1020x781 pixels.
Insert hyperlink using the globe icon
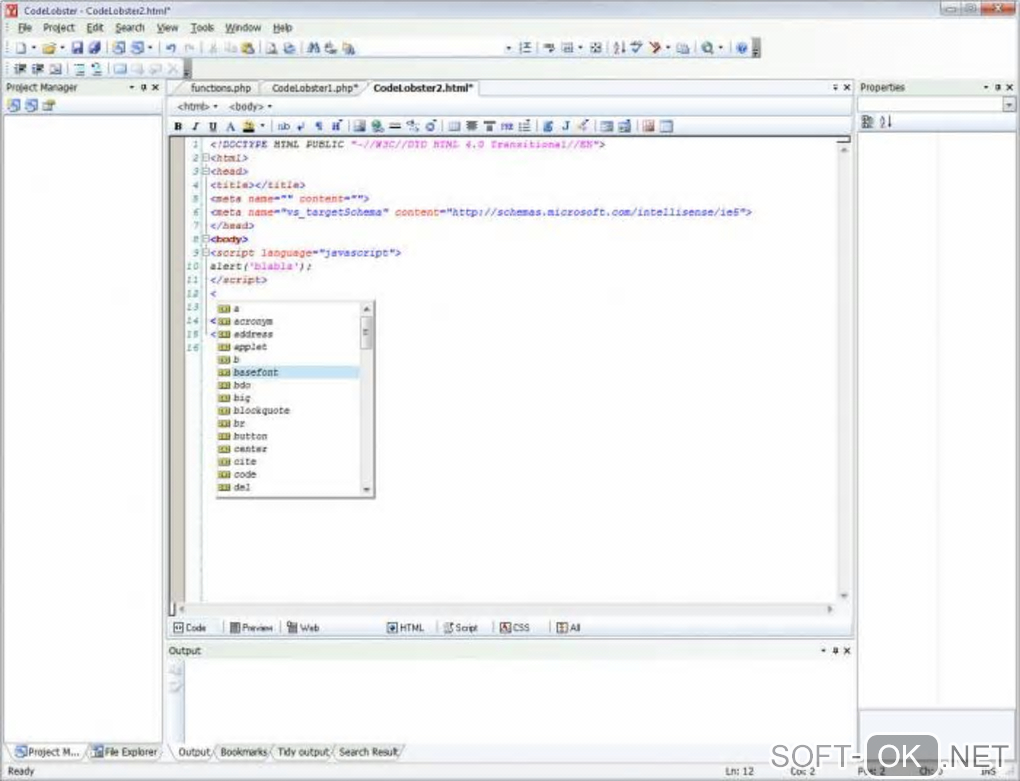click(377, 126)
